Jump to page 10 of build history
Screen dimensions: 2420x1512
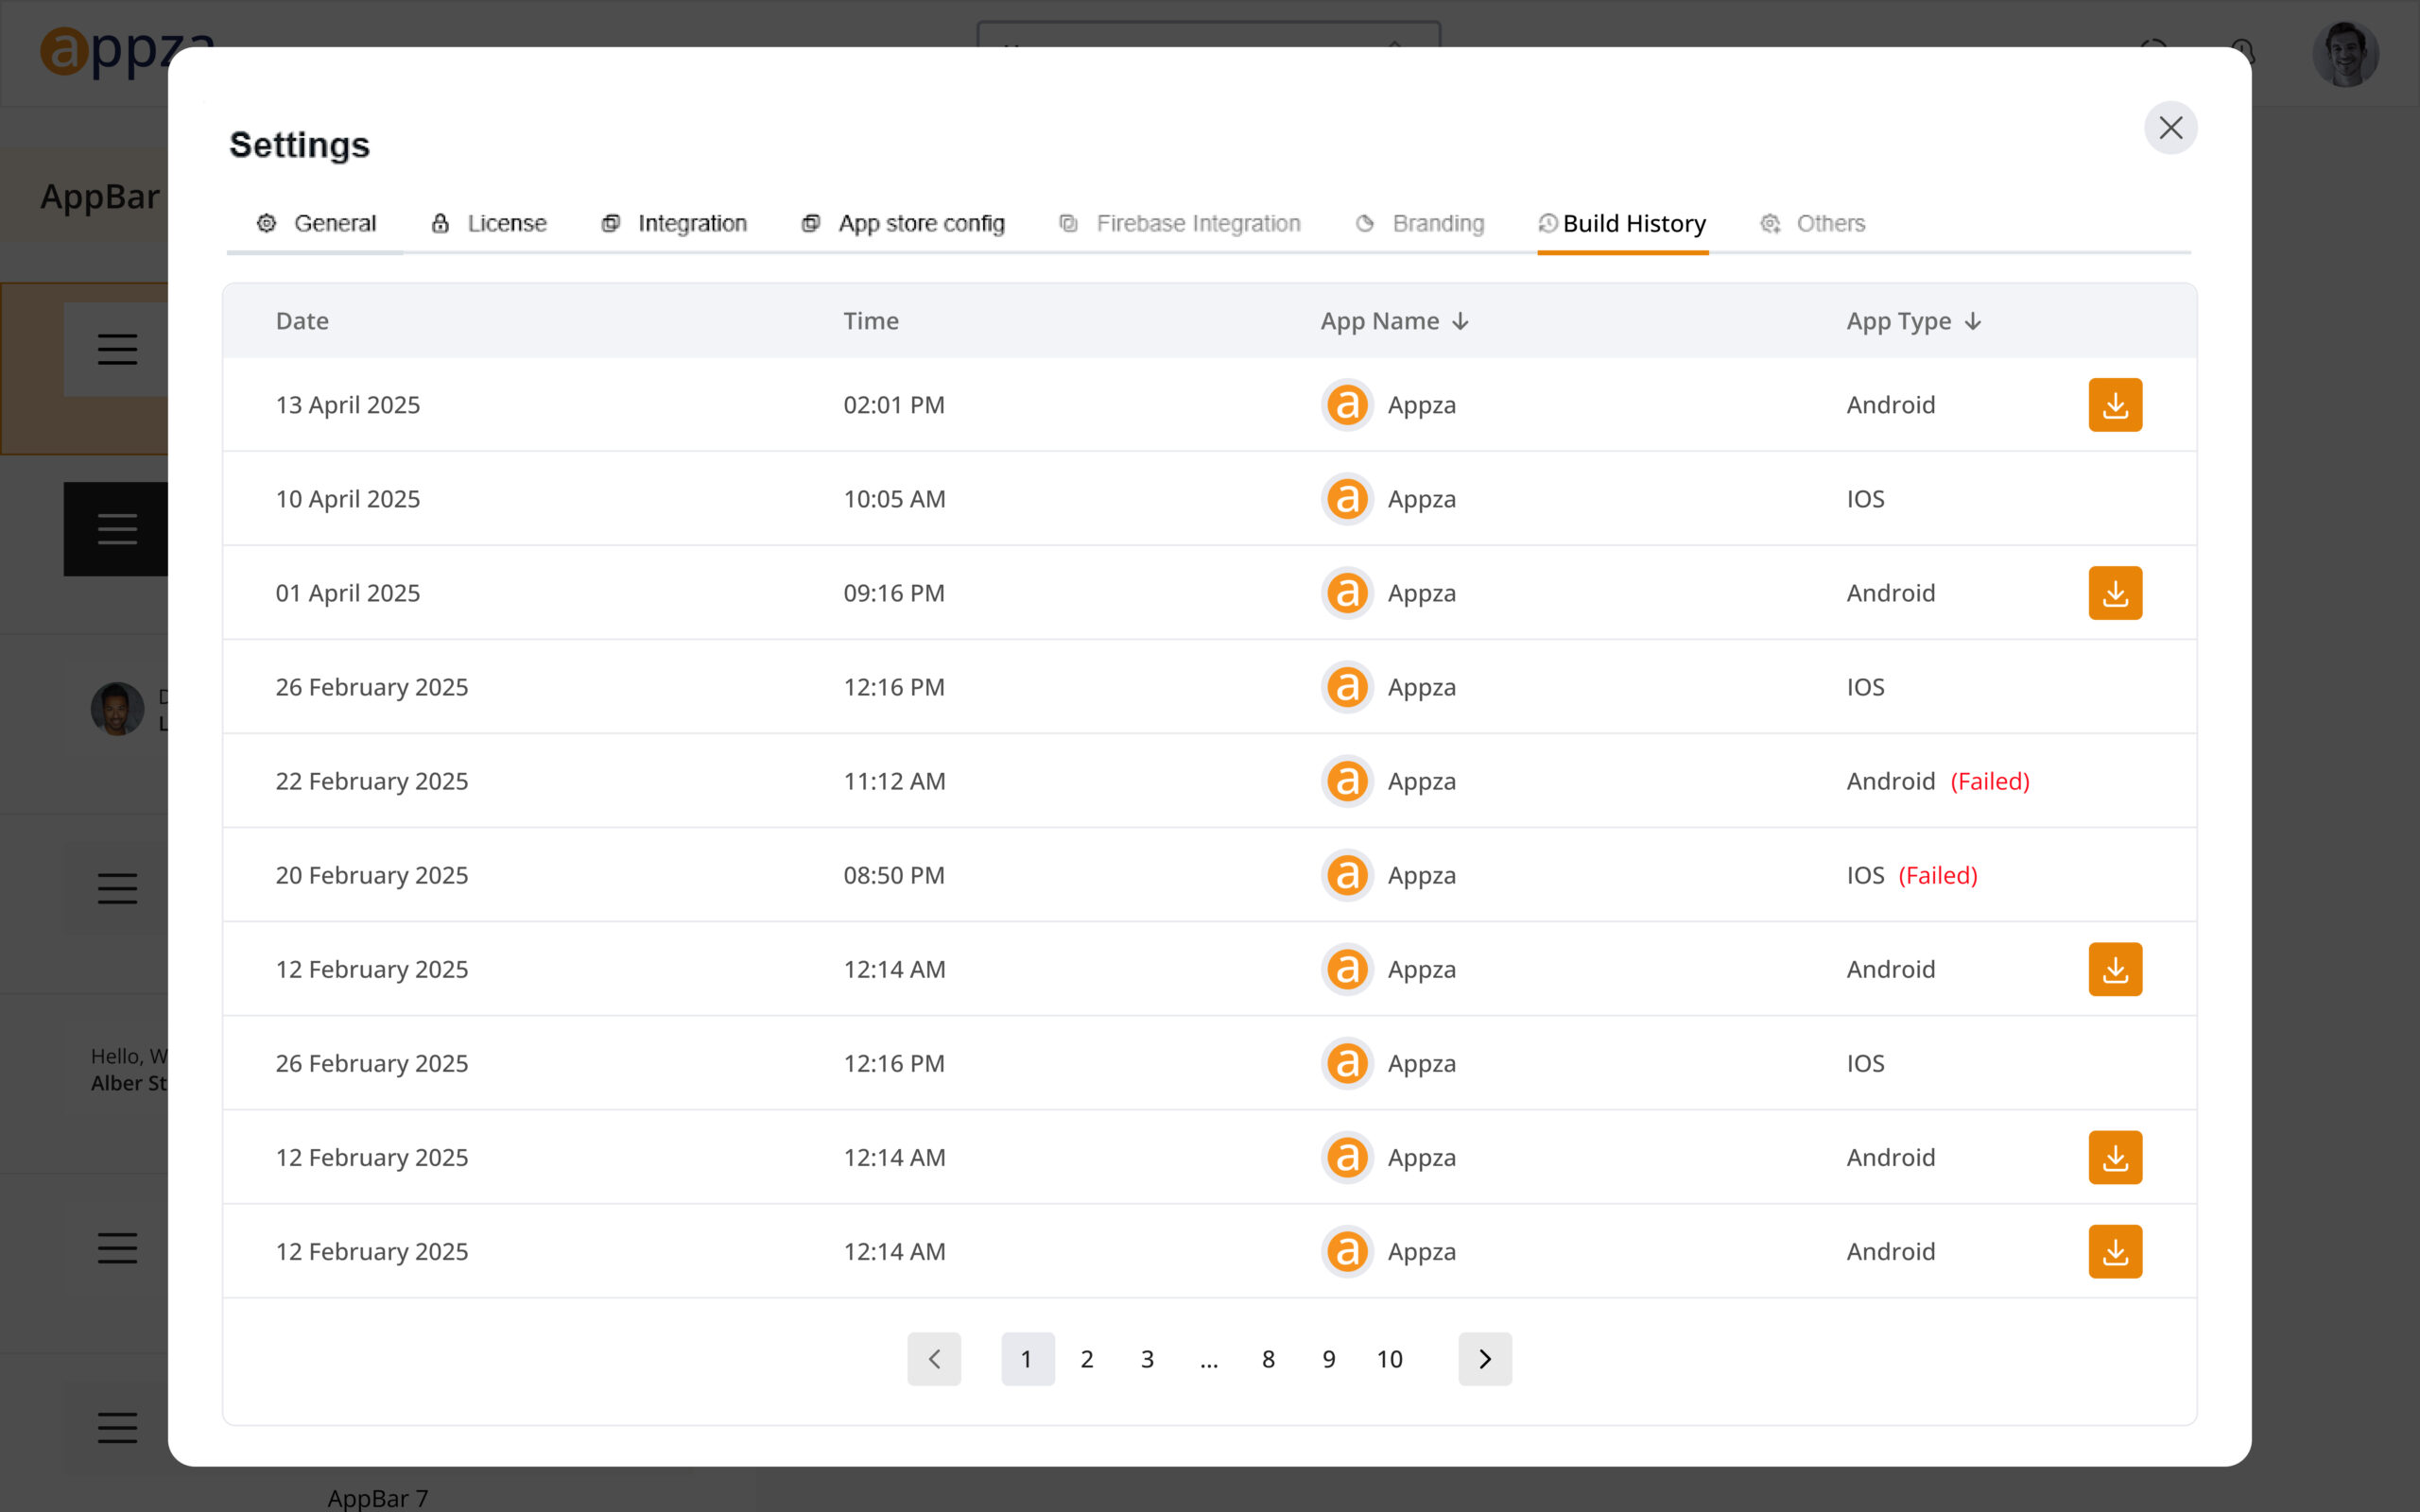tap(1389, 1359)
